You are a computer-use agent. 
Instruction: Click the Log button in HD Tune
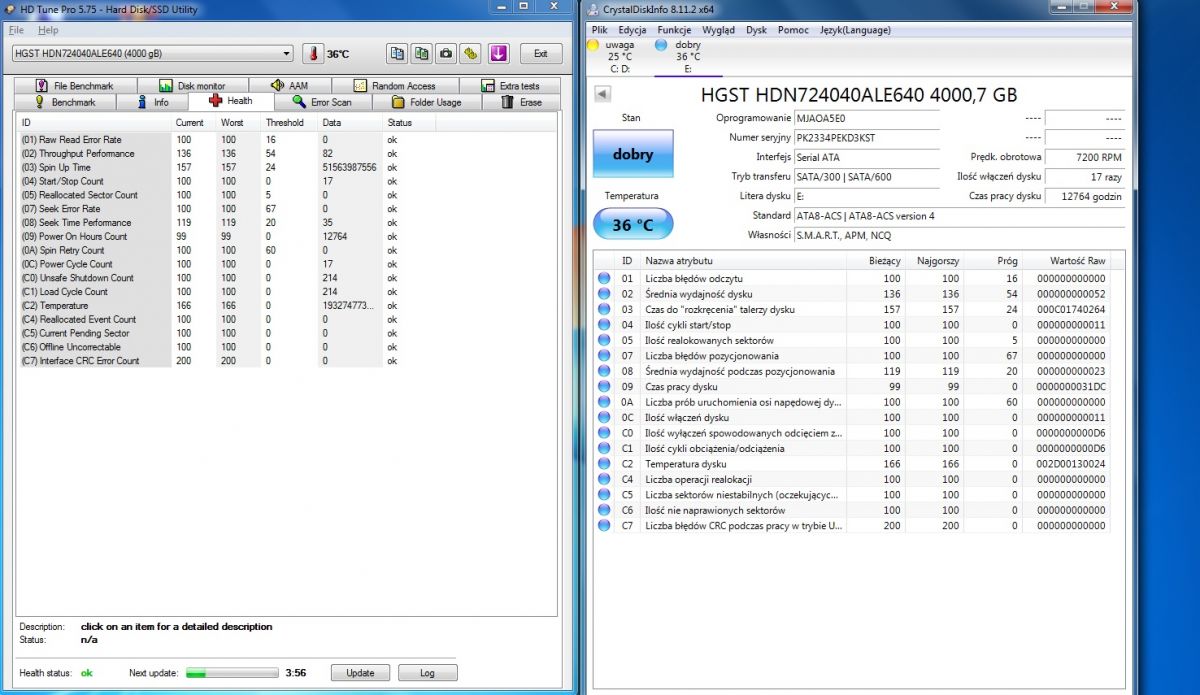tap(427, 673)
